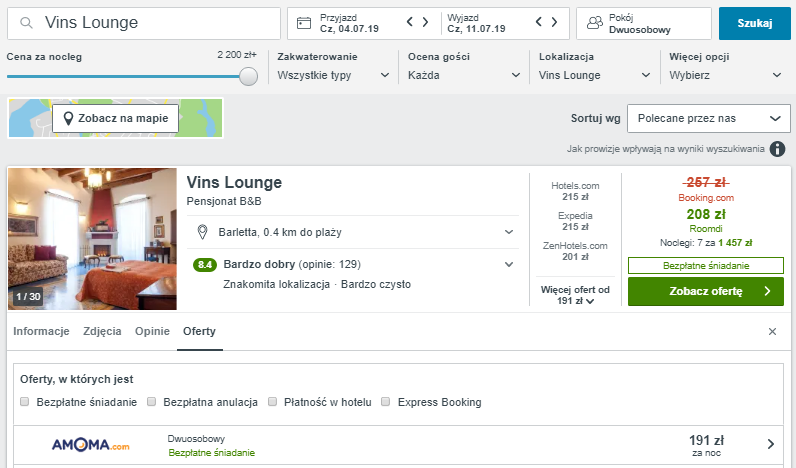Click the search magnifier icon
796x468 pixels.
26,23
